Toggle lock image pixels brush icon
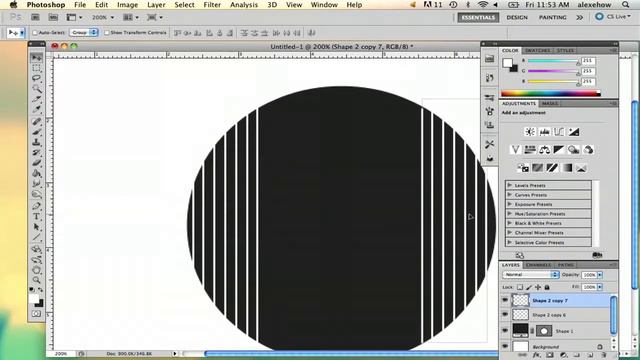Screen dimensions: 640x360 tap(529, 287)
